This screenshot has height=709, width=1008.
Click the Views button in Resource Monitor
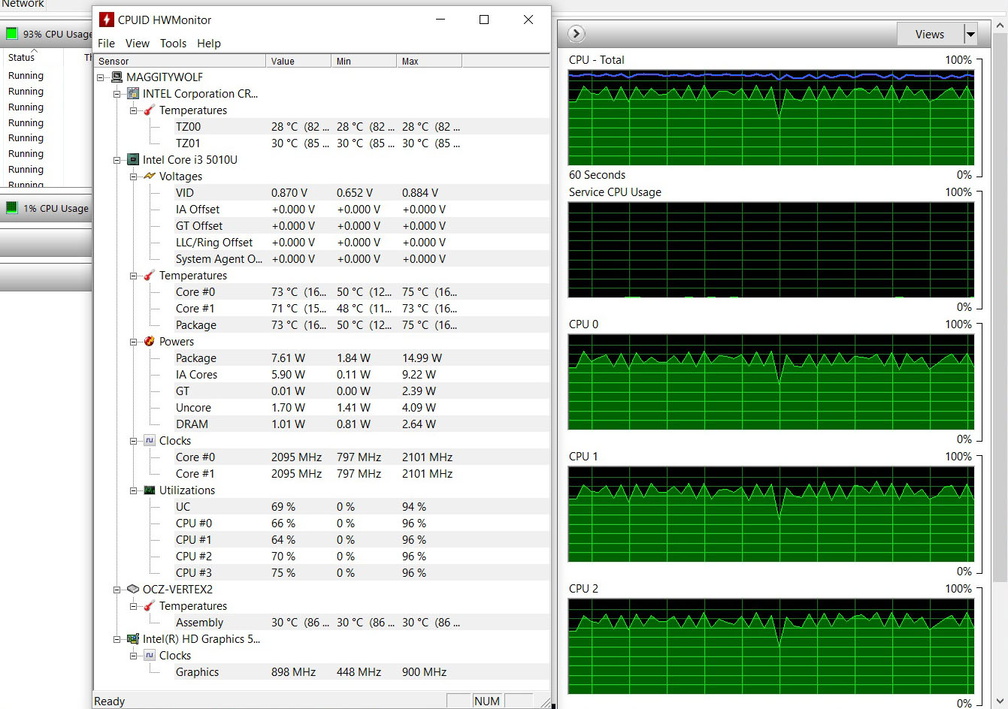930,34
